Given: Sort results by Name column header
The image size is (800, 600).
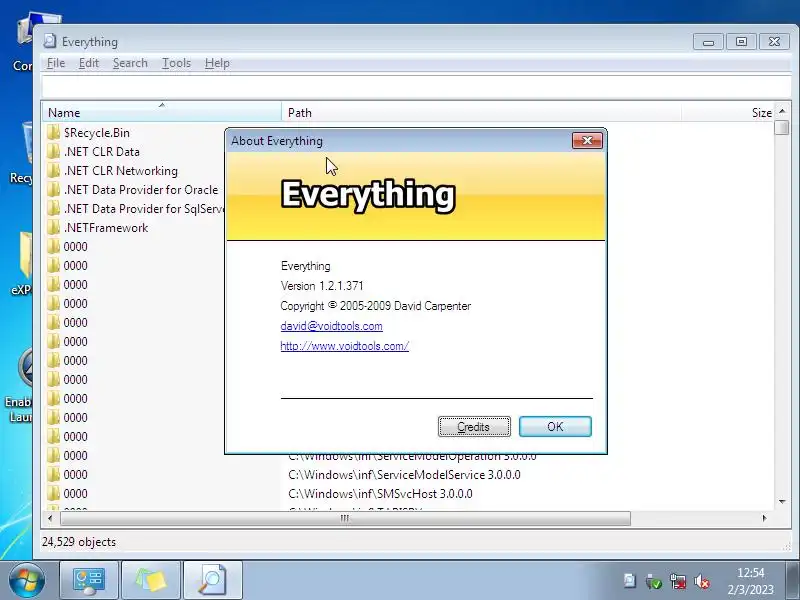Looking at the screenshot, I should pos(161,112).
